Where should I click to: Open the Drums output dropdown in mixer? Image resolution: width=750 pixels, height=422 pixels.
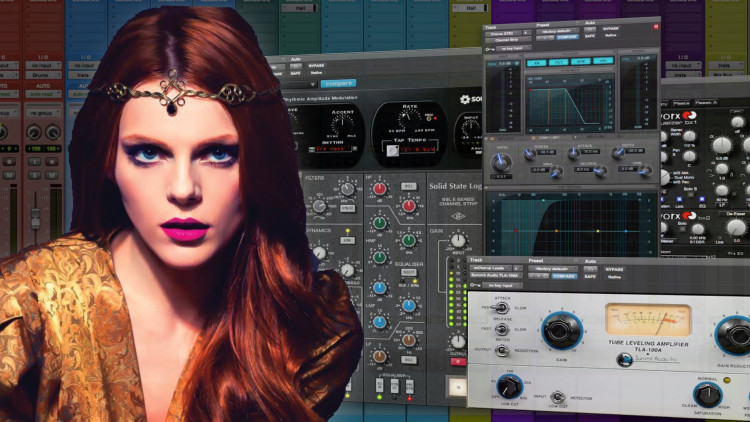click(44, 75)
